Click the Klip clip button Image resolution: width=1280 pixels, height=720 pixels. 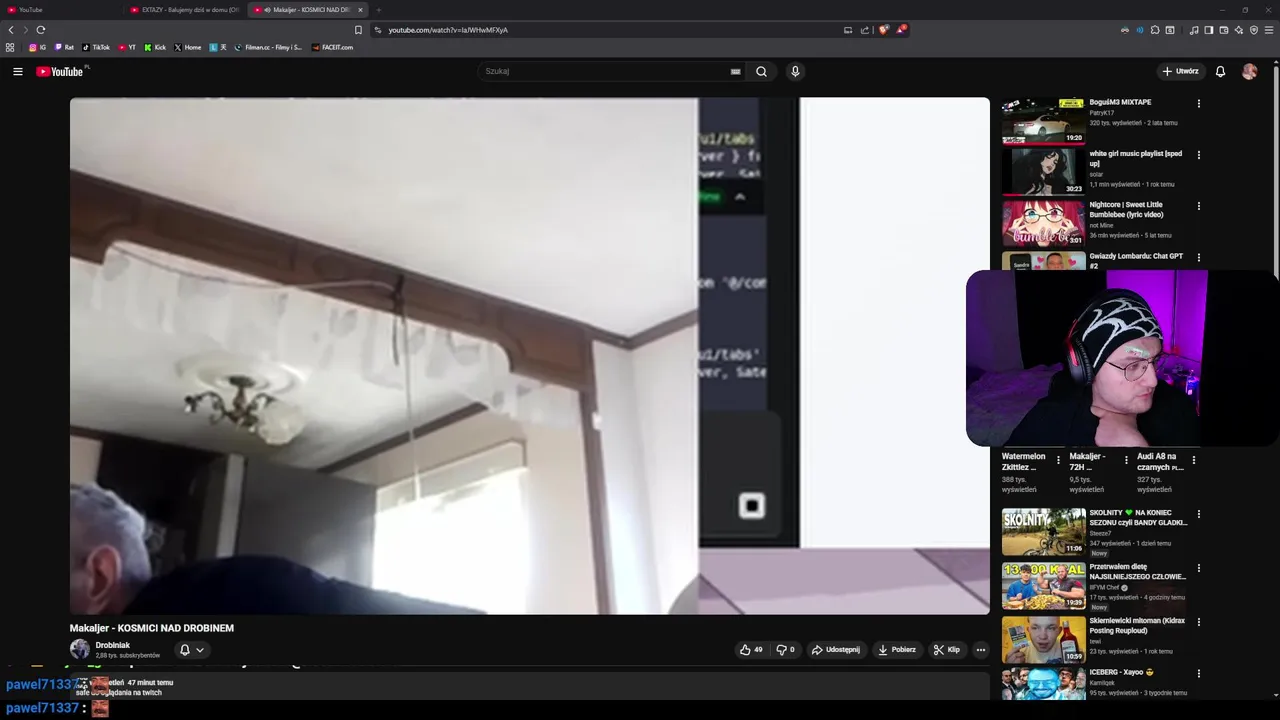[947, 650]
